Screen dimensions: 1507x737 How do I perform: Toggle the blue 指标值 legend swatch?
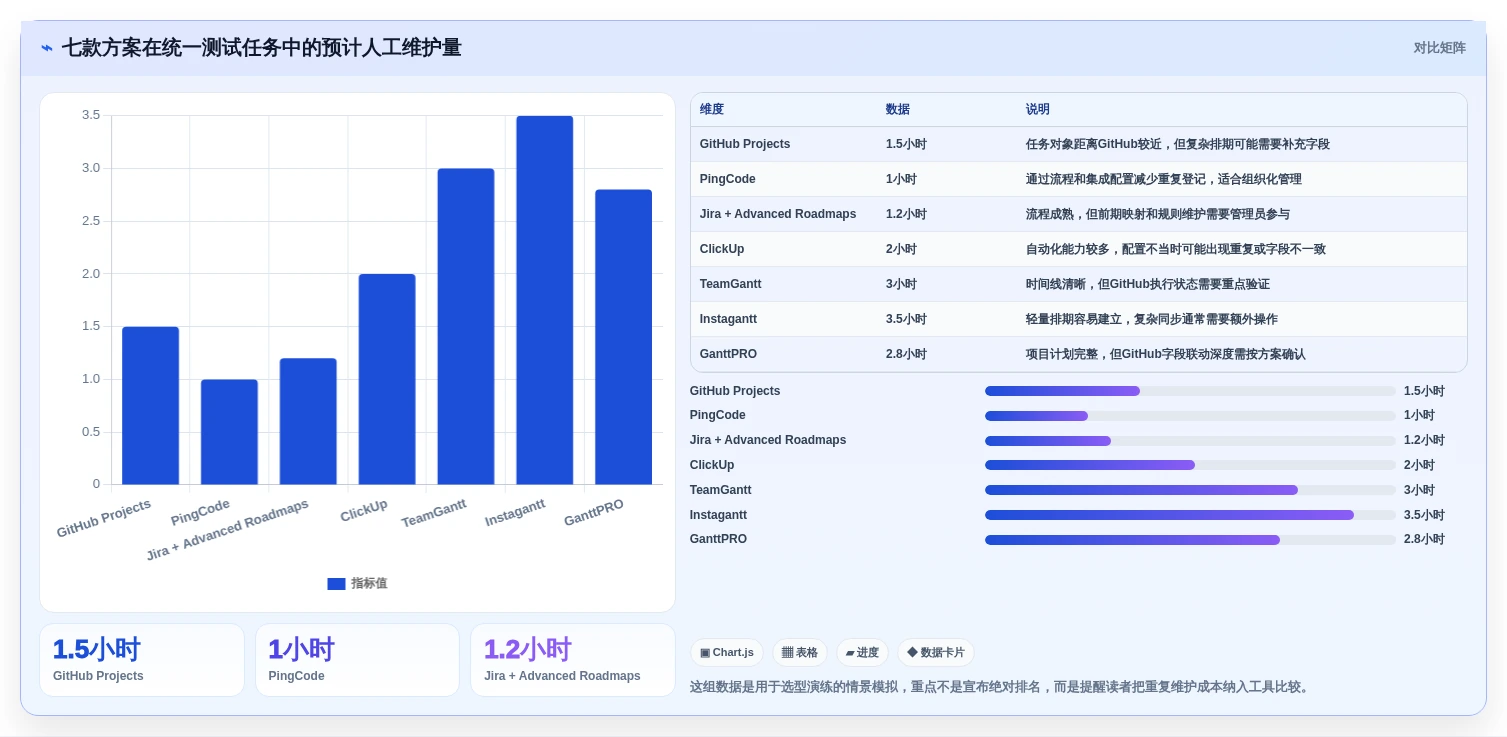(x=336, y=584)
